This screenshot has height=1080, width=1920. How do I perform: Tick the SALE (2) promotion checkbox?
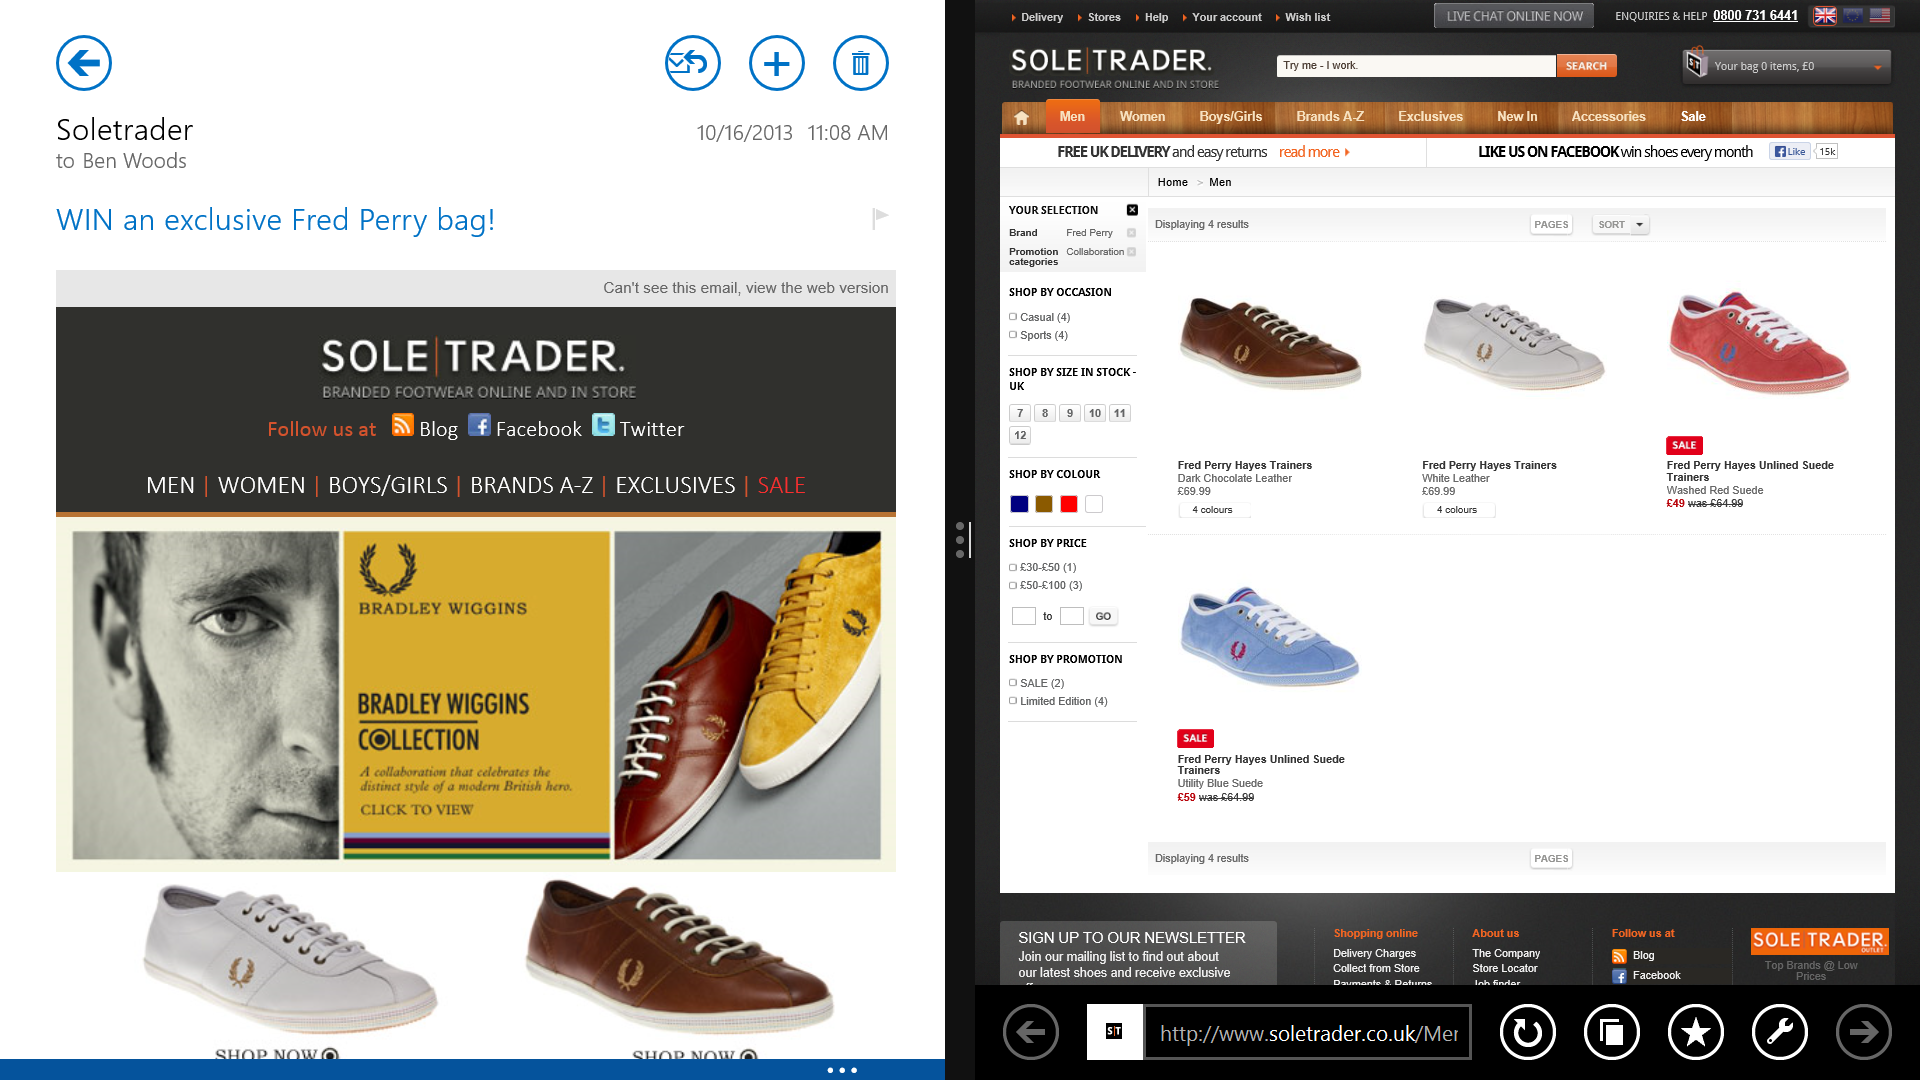1013,683
